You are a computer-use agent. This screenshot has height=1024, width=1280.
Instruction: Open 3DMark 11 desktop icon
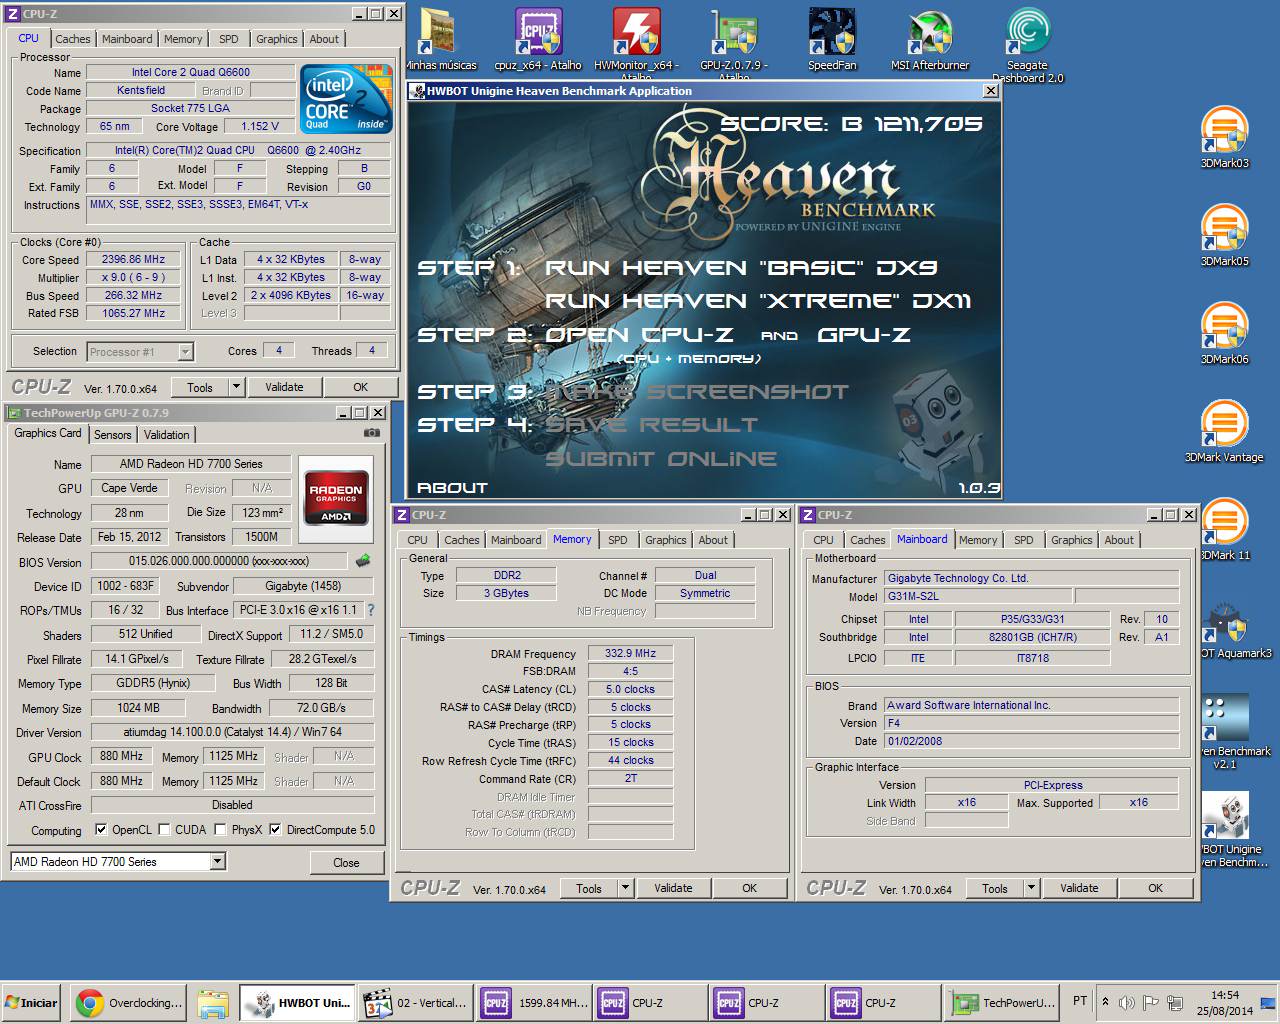click(x=1224, y=529)
